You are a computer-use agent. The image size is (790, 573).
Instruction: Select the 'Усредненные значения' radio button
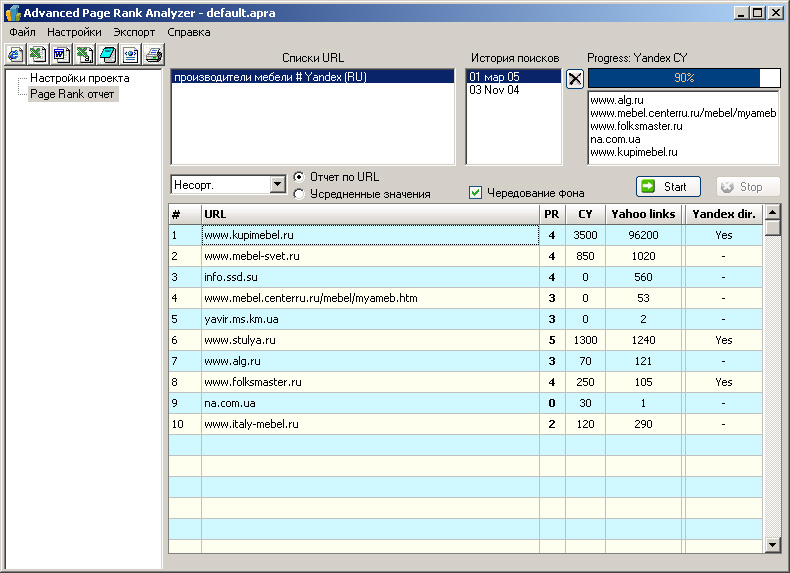point(299,194)
